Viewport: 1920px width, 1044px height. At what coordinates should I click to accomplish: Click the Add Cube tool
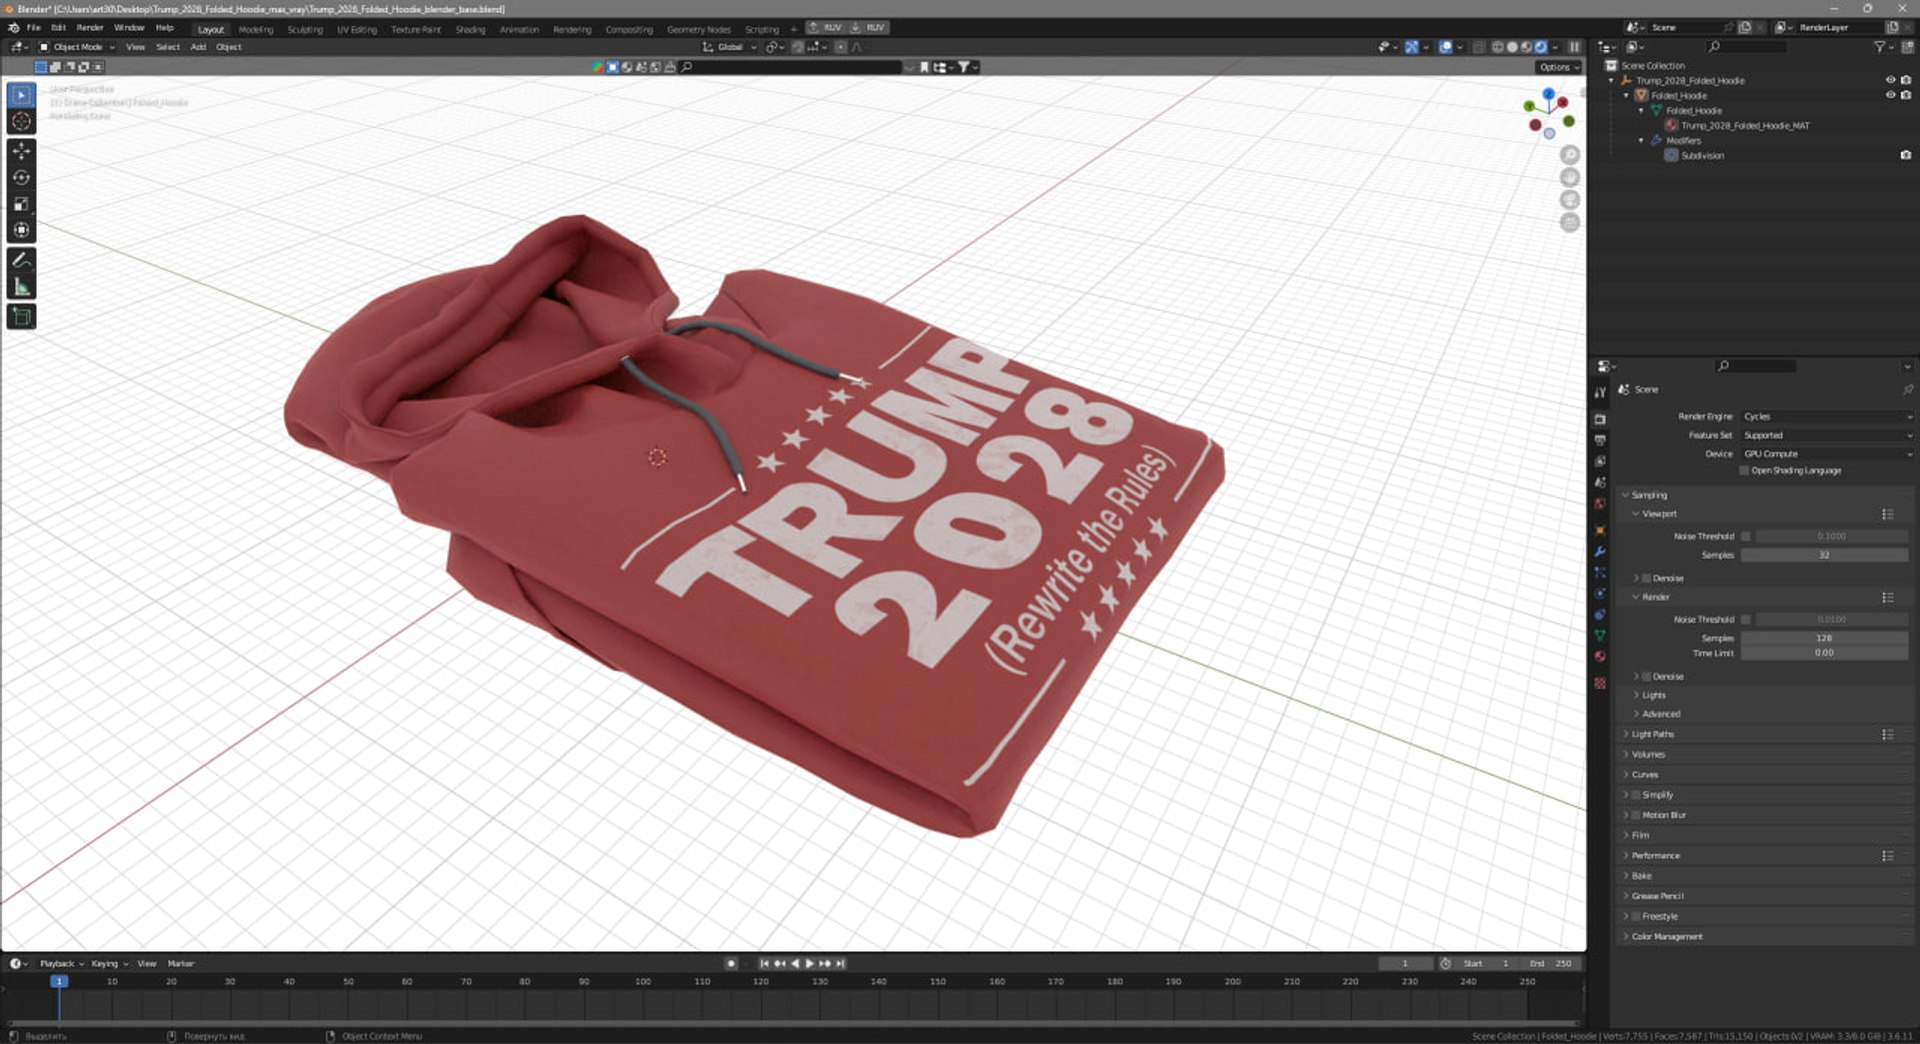click(21, 317)
